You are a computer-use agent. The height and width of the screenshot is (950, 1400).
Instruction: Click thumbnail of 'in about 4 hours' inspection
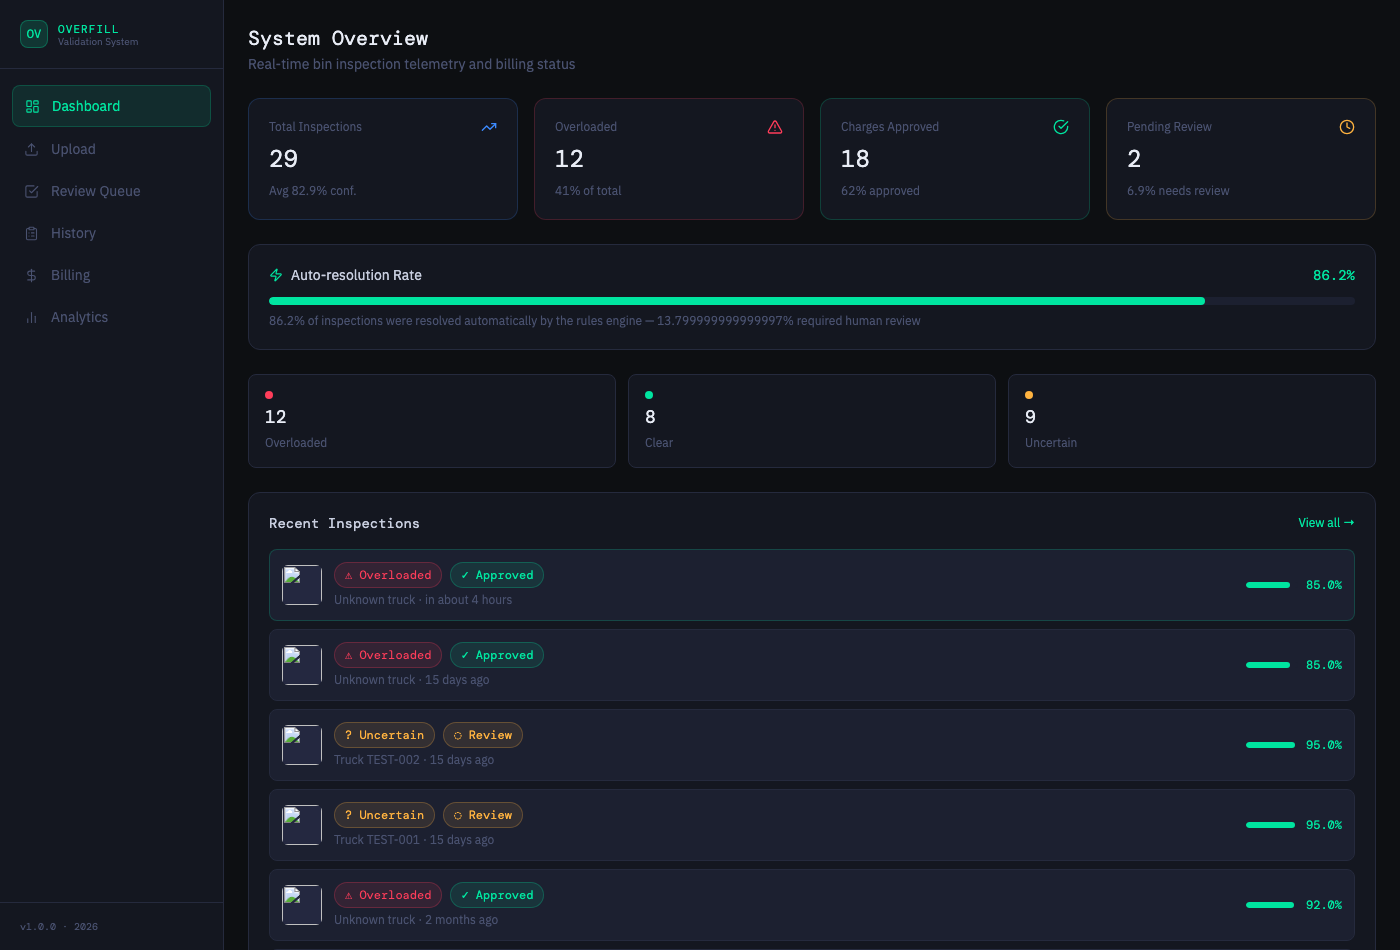(302, 585)
